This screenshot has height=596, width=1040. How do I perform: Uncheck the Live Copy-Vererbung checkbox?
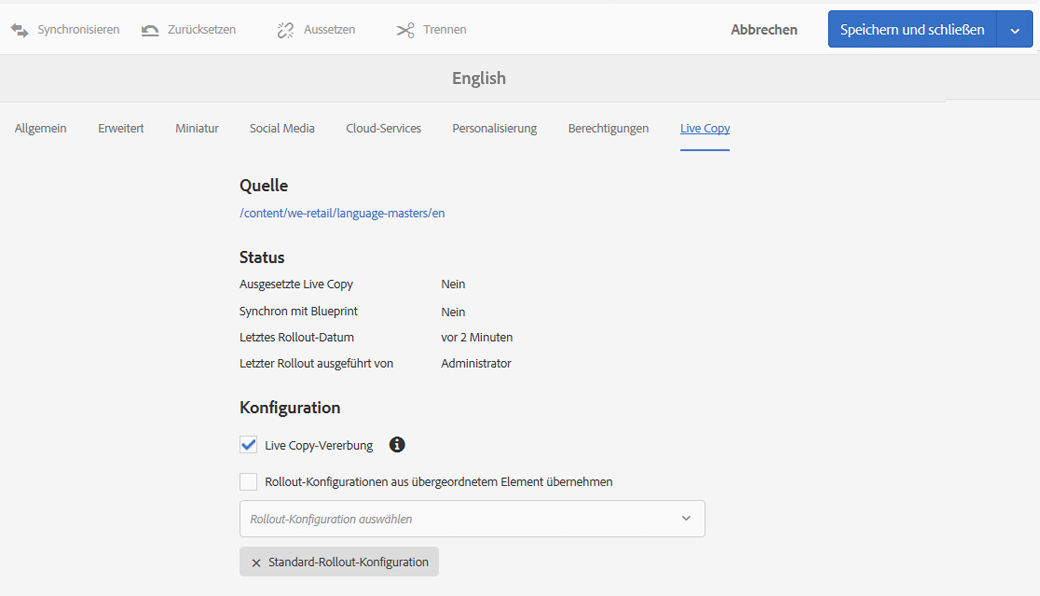click(249, 445)
